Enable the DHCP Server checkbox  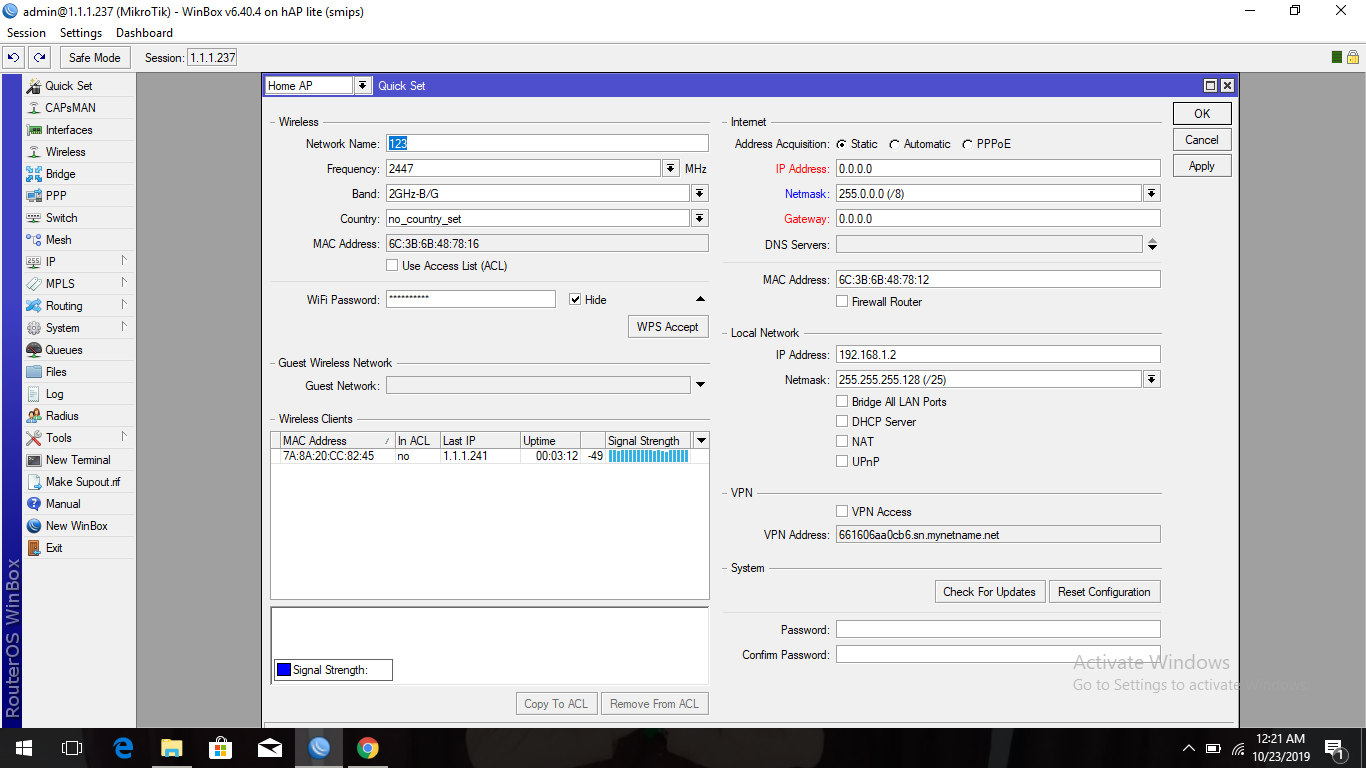point(842,421)
